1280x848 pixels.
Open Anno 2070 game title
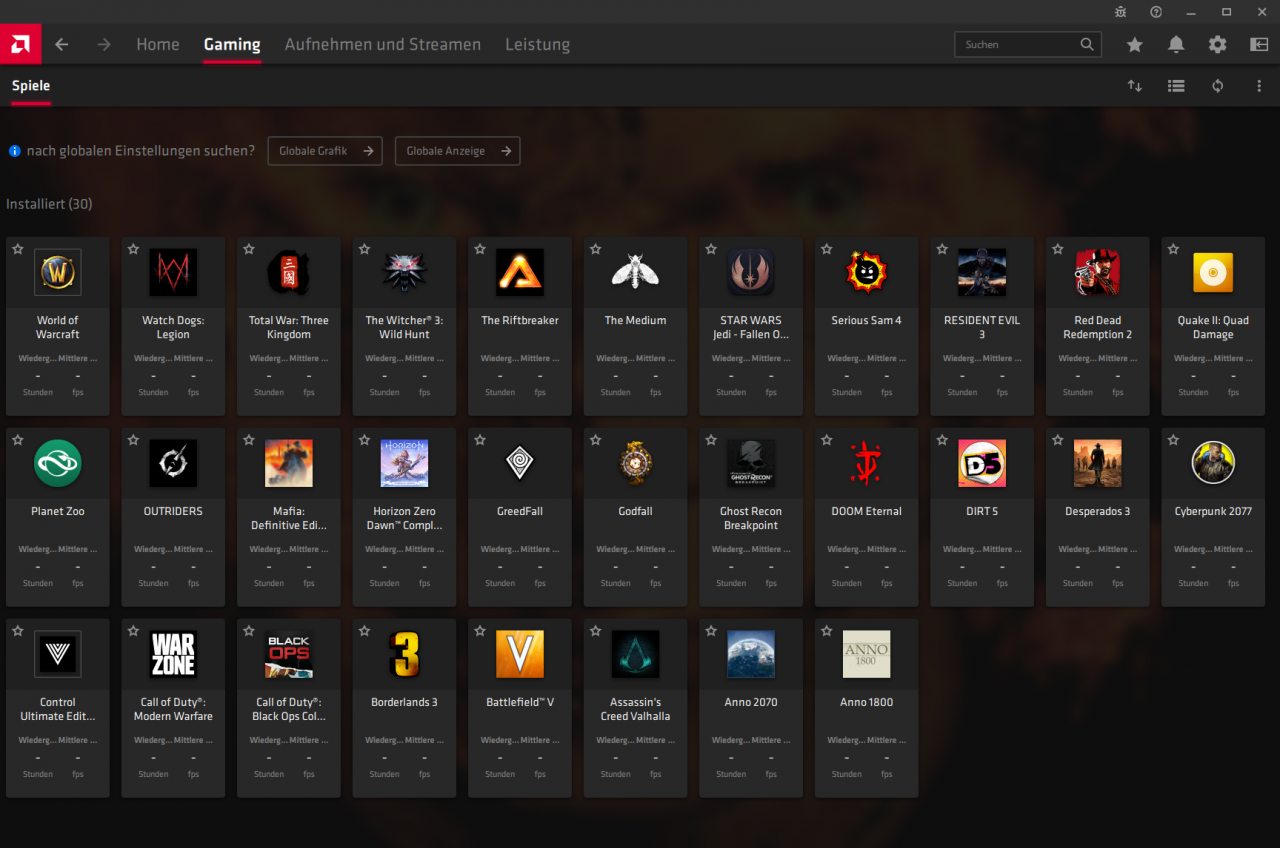751,702
